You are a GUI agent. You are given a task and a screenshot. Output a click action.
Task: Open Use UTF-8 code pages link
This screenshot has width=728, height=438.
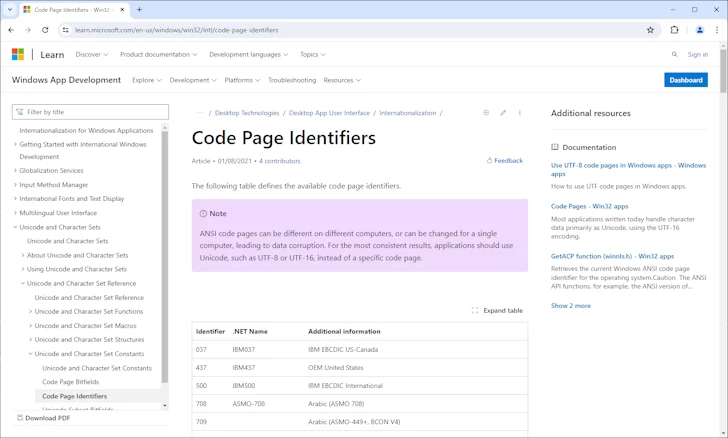(x=628, y=170)
